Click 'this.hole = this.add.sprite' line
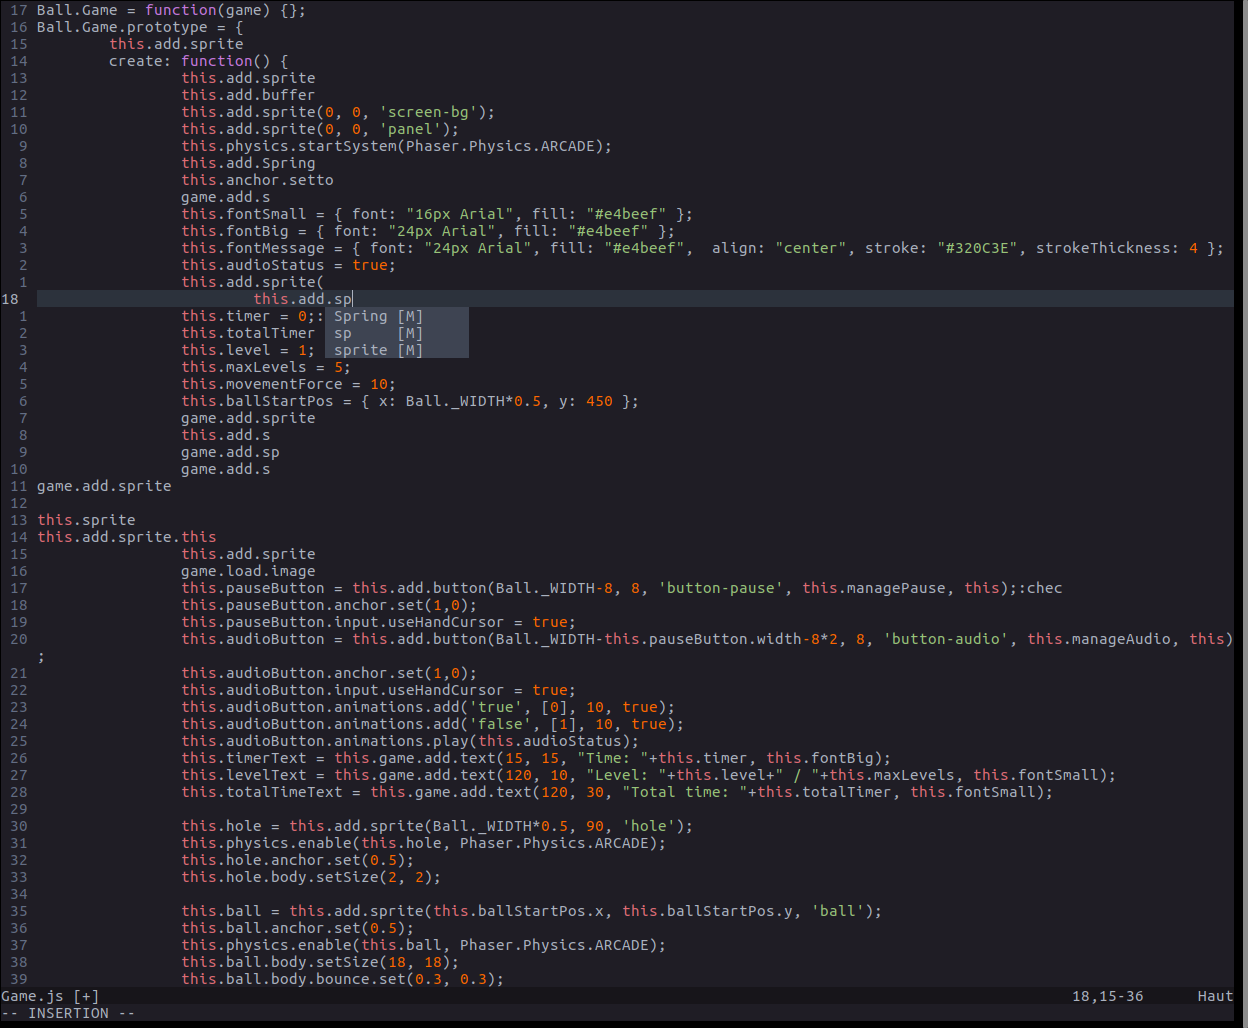Viewport: 1248px width, 1028px height. [437, 826]
